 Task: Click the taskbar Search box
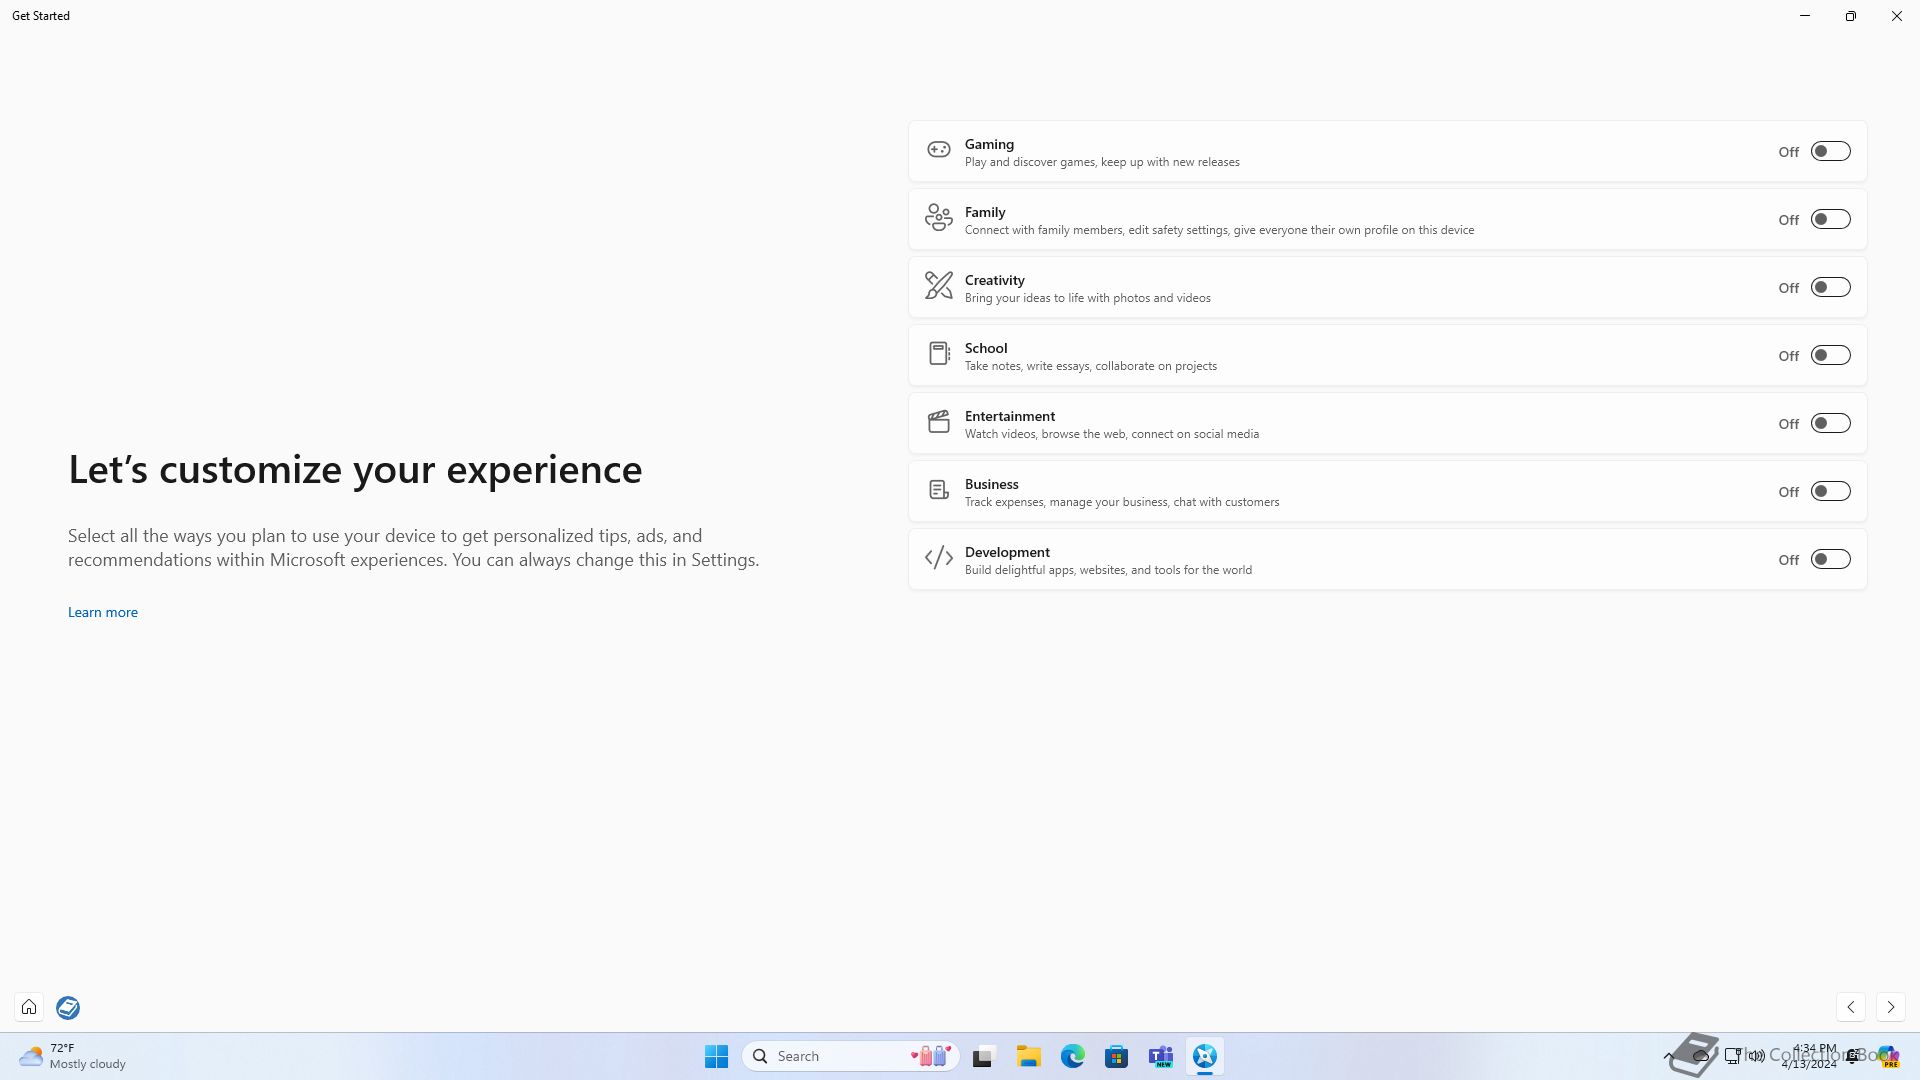point(850,1056)
